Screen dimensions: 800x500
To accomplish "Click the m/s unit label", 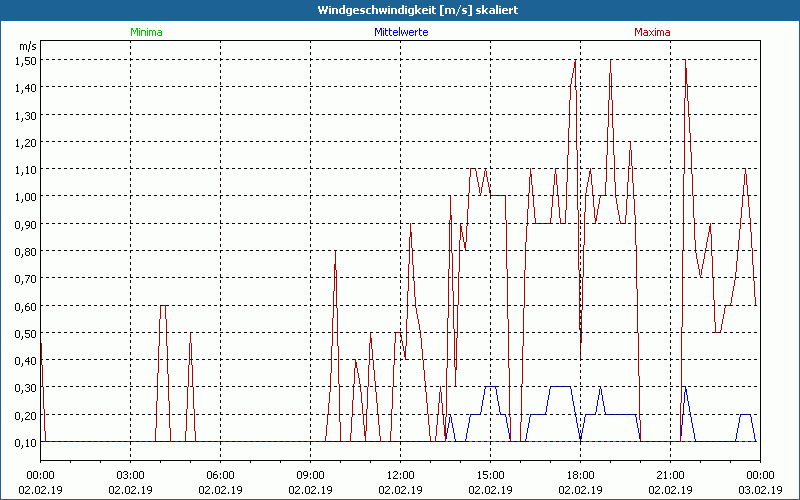I will click(27, 46).
